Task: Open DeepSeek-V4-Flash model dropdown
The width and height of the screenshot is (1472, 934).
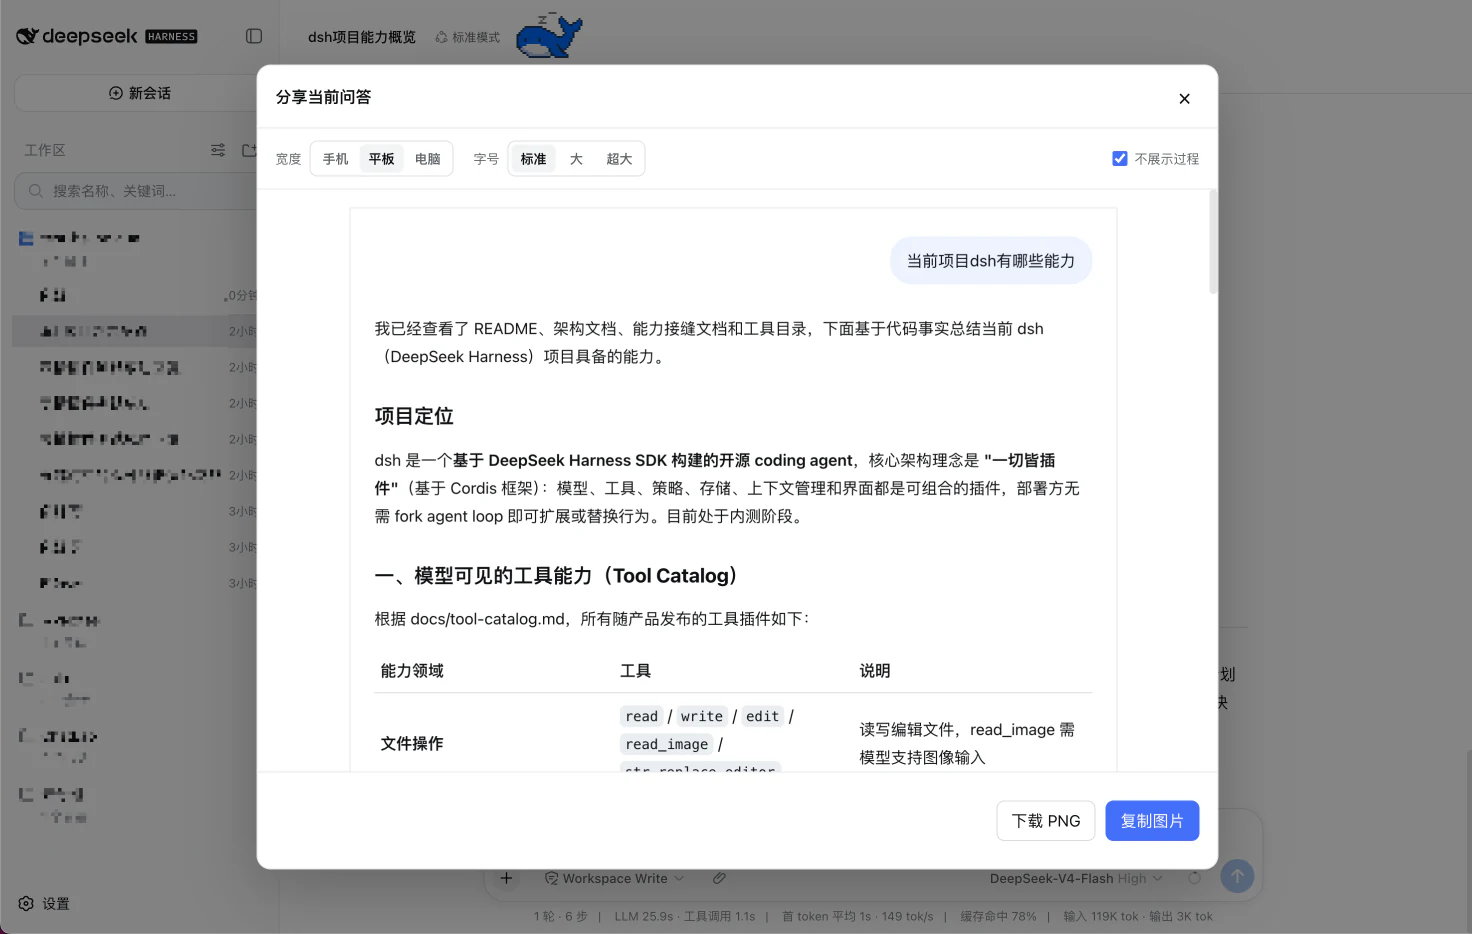Action: [1076, 878]
